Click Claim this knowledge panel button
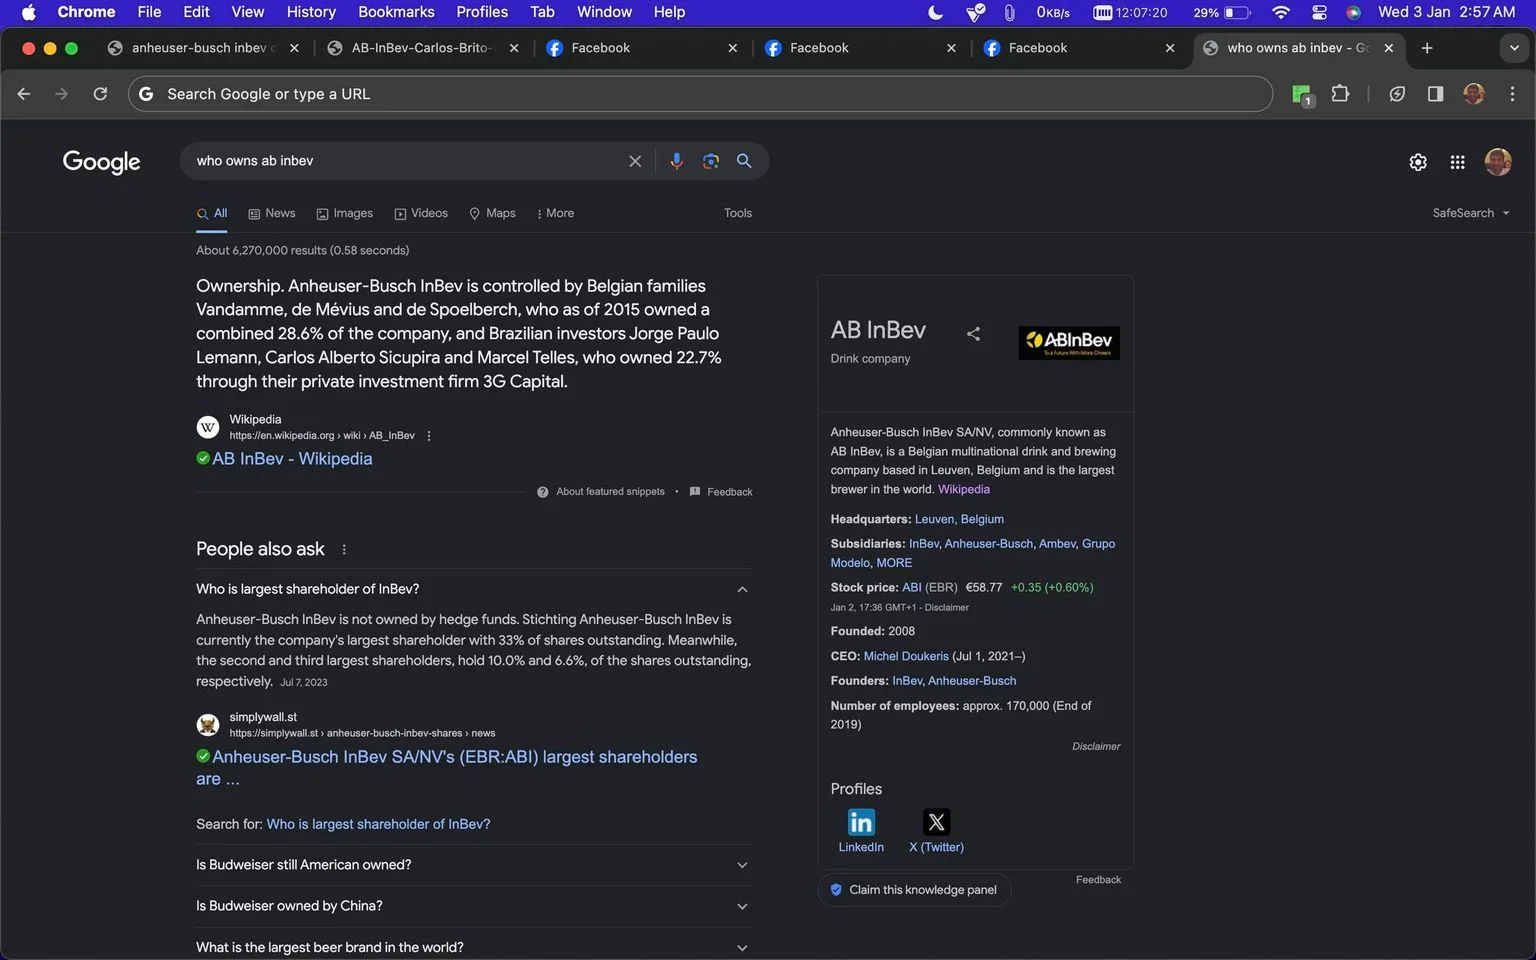The image size is (1536, 960). point(914,890)
